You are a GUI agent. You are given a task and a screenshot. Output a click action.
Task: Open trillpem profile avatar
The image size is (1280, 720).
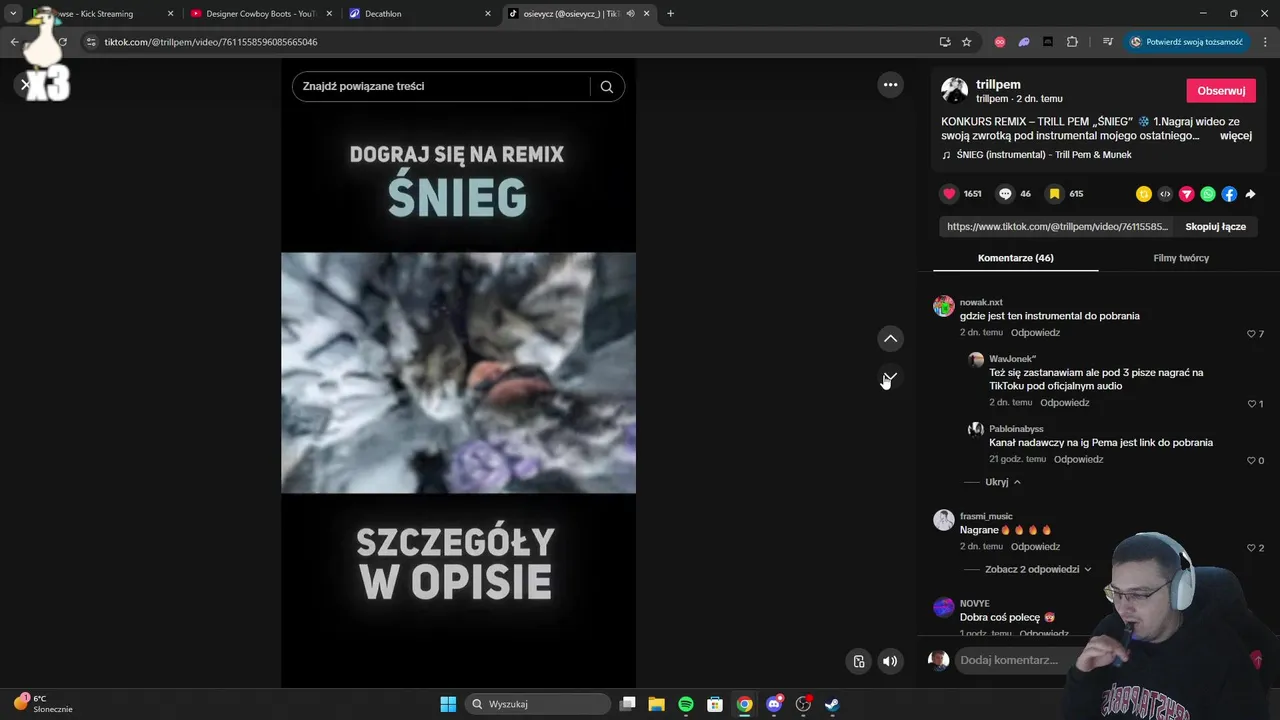954,90
